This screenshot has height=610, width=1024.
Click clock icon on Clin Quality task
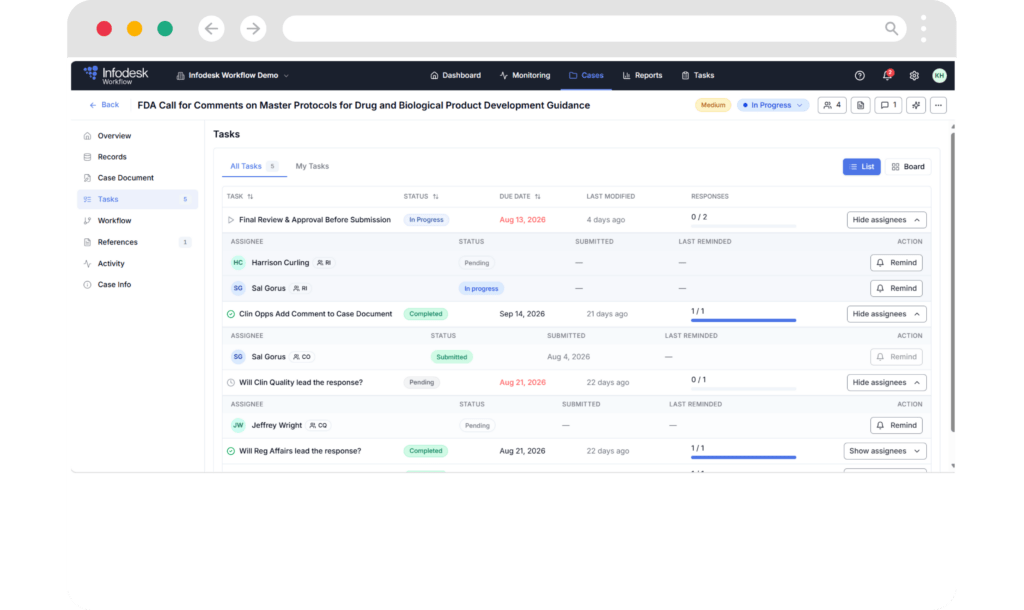click(x=231, y=383)
